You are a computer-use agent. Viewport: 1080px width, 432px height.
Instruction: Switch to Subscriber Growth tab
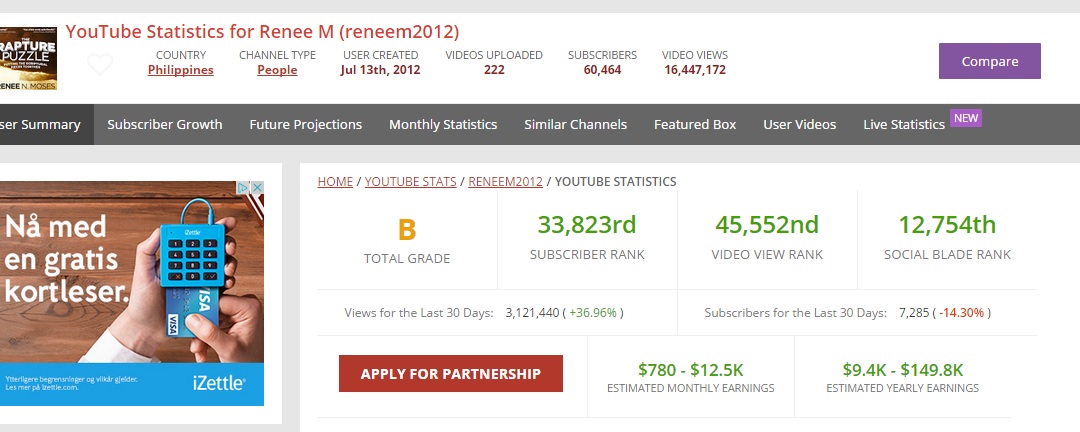(165, 125)
